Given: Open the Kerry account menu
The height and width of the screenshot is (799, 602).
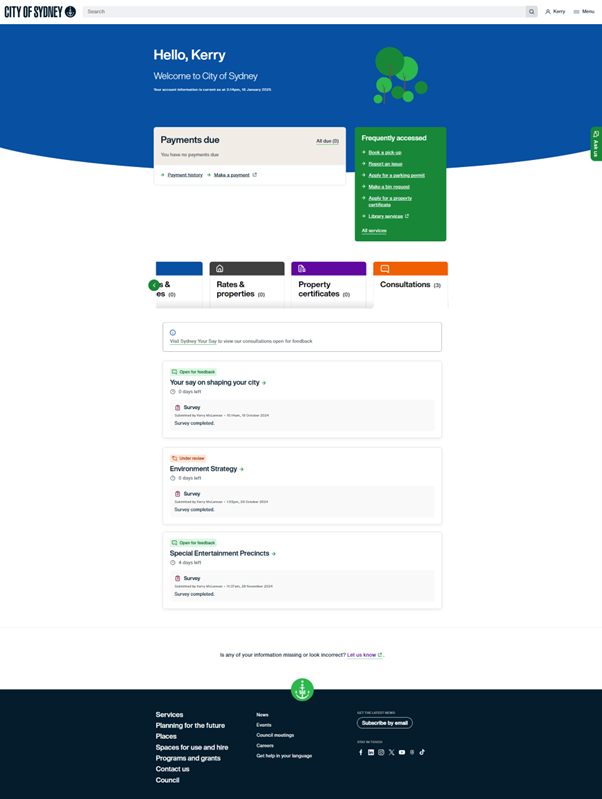Looking at the screenshot, I should [x=555, y=12].
